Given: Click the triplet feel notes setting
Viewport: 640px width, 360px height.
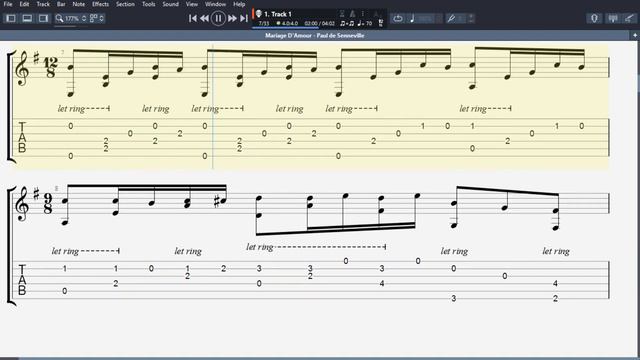Looking at the screenshot, I should pyautogui.click(x=347, y=24).
